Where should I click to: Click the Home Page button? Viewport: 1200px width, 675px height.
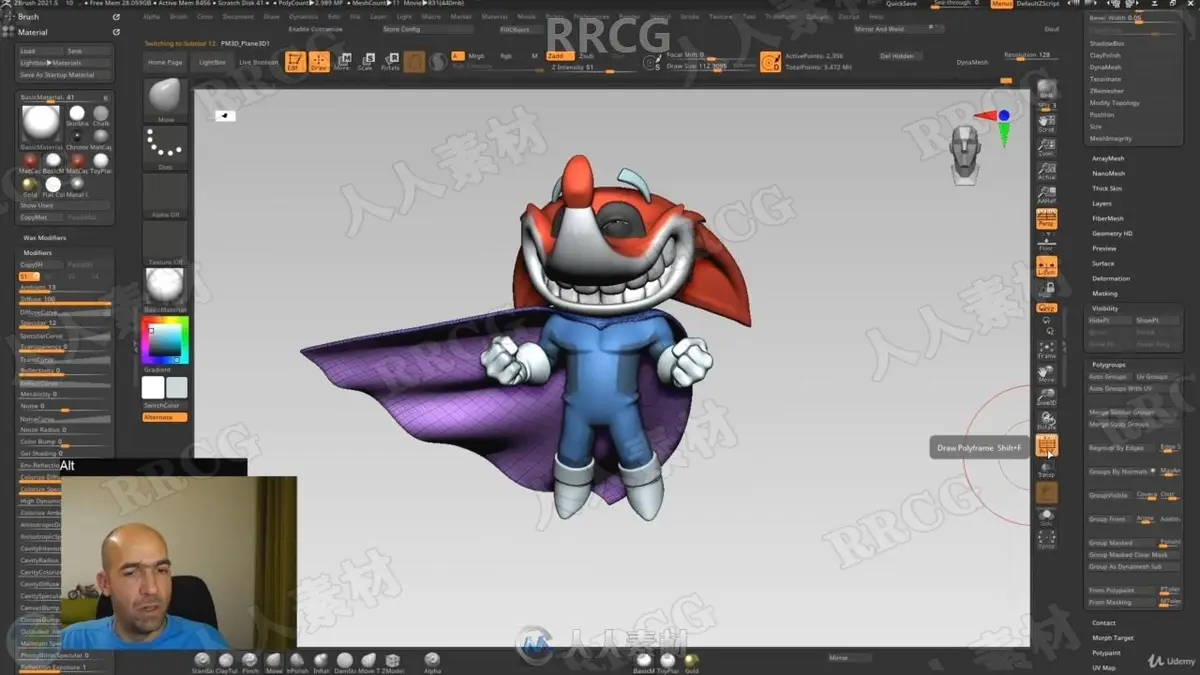coord(165,62)
